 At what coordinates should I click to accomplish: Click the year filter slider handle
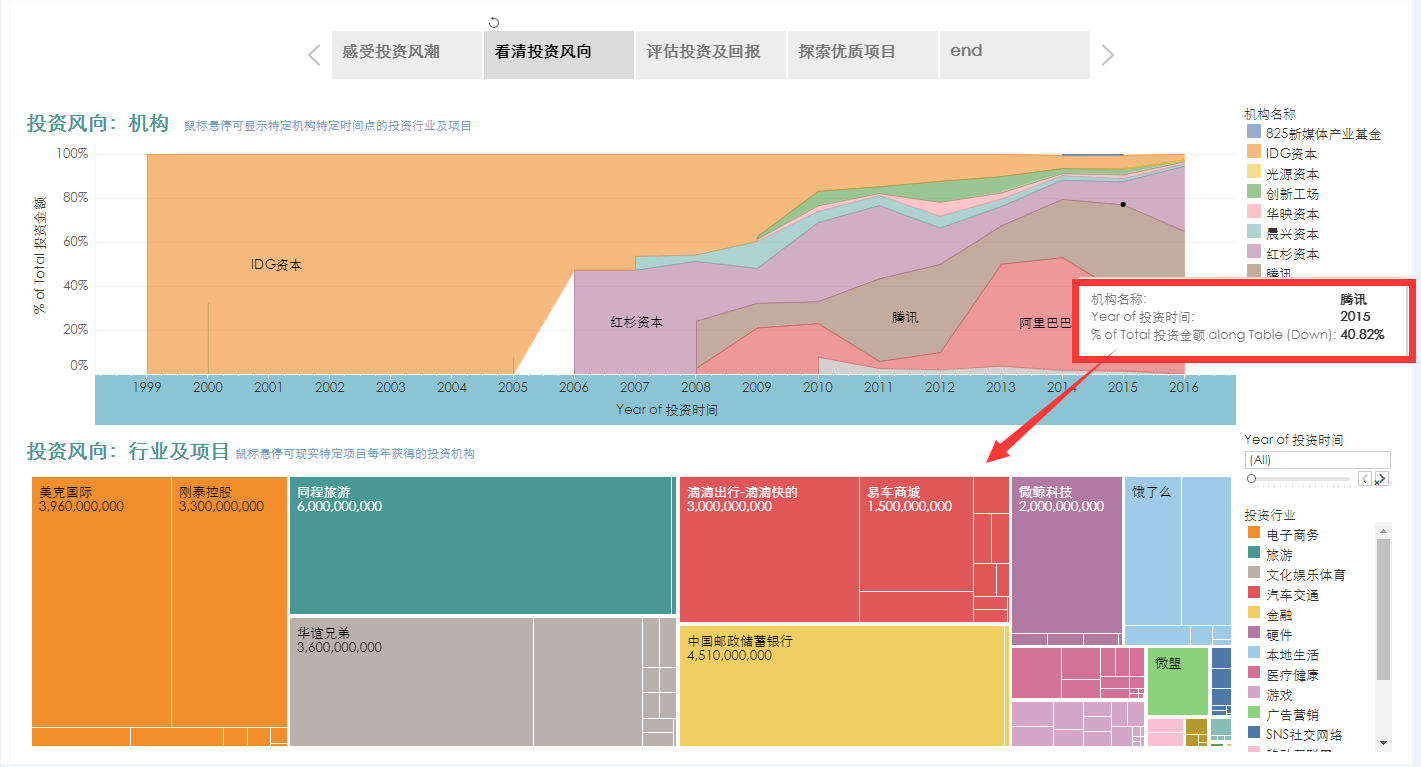point(1251,479)
